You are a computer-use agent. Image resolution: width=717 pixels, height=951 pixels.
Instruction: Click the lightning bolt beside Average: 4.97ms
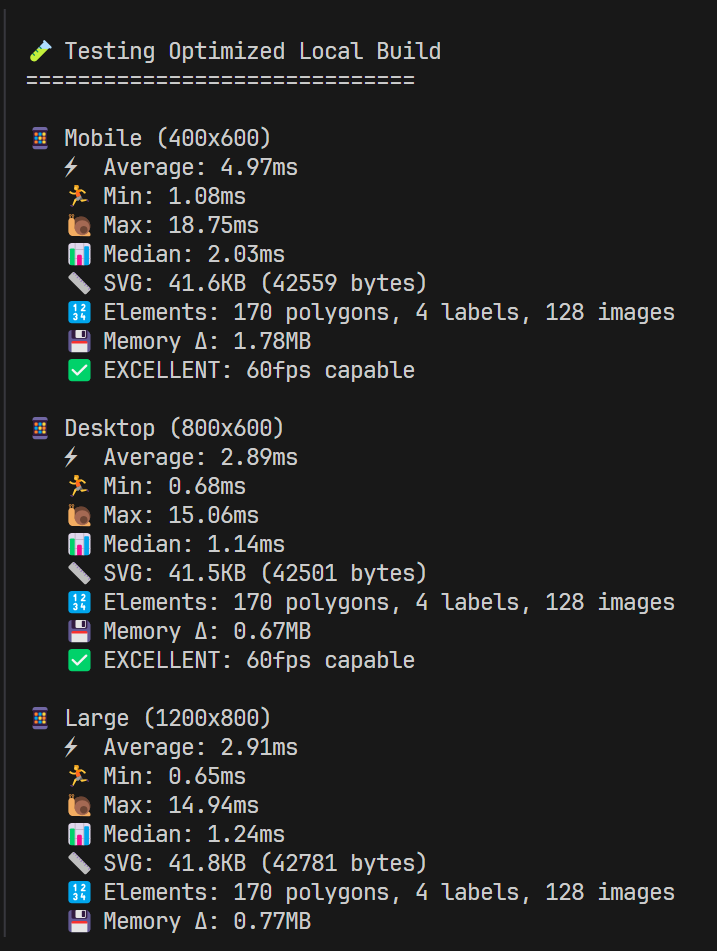[71, 167]
